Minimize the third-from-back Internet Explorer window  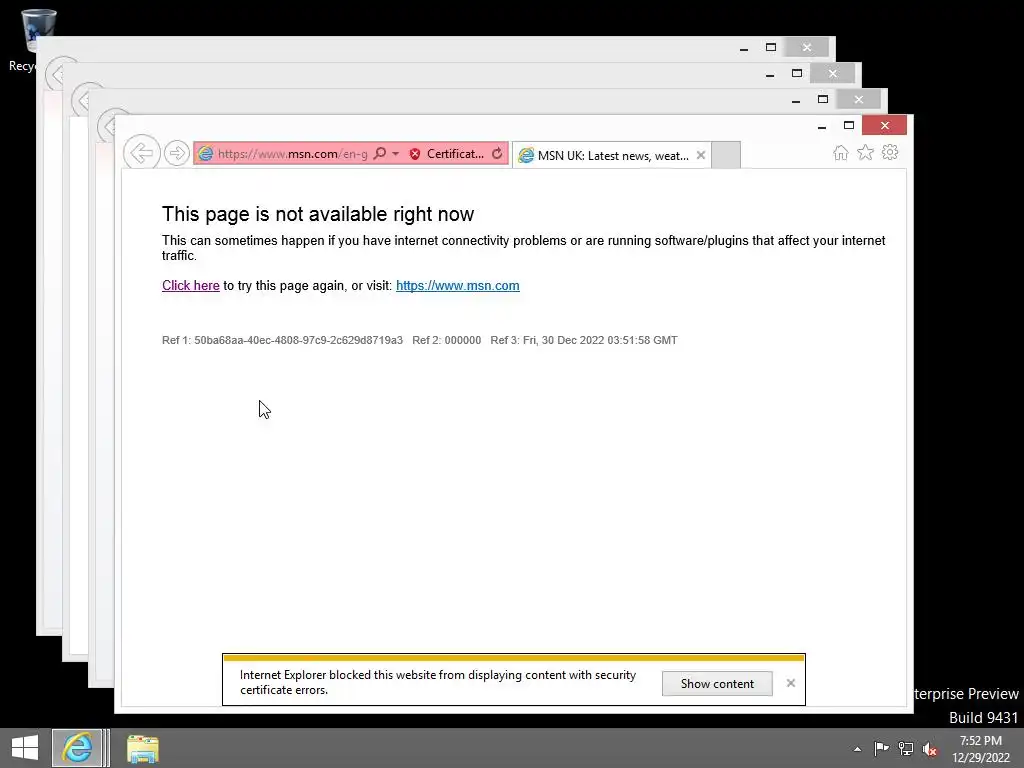(x=795, y=100)
